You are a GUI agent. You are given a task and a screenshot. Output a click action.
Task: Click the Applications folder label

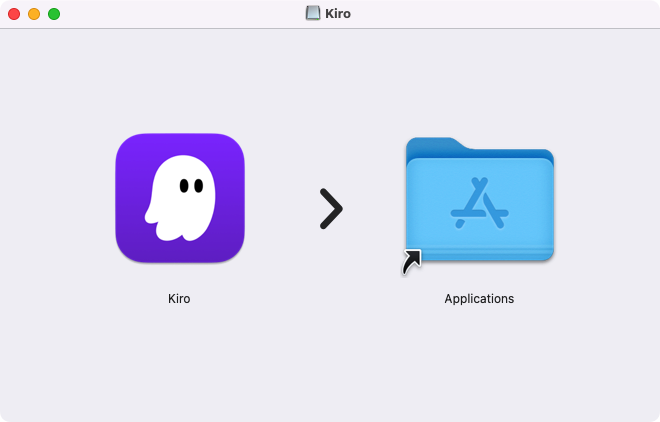(x=479, y=299)
